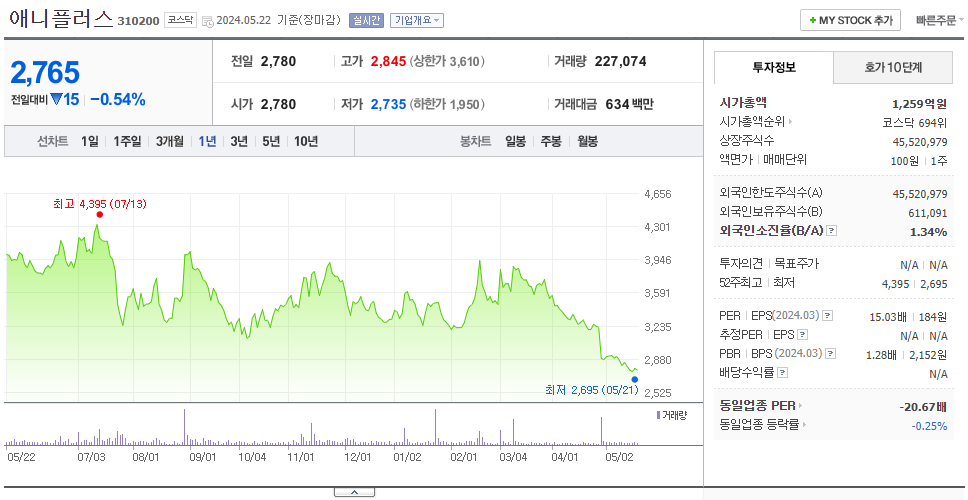
Task: Click the 저가 value 2,735
Action: [x=388, y=104]
